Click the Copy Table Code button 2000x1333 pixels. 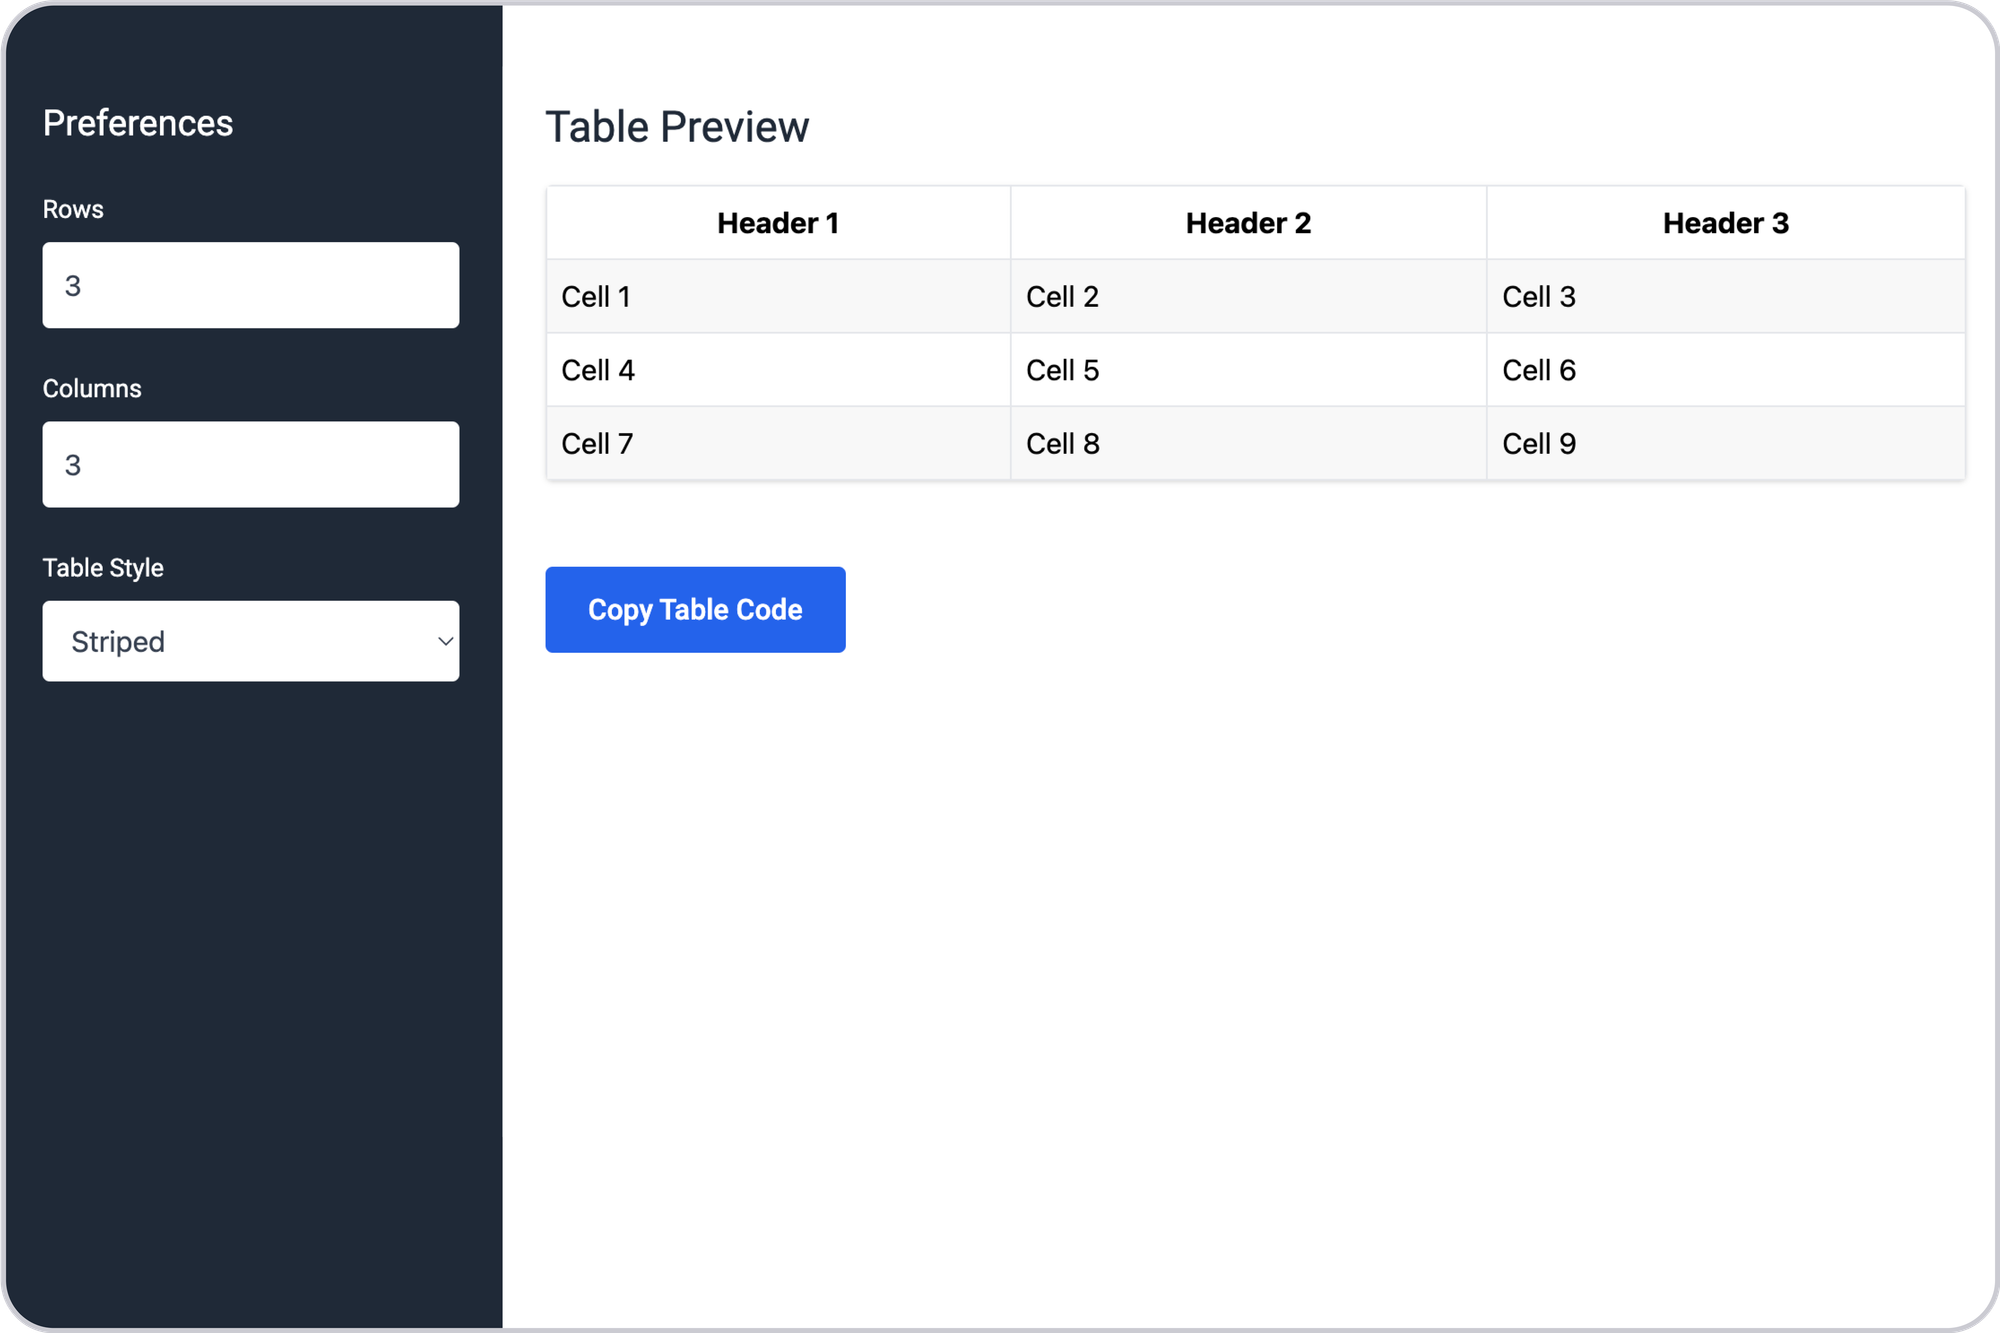(695, 610)
